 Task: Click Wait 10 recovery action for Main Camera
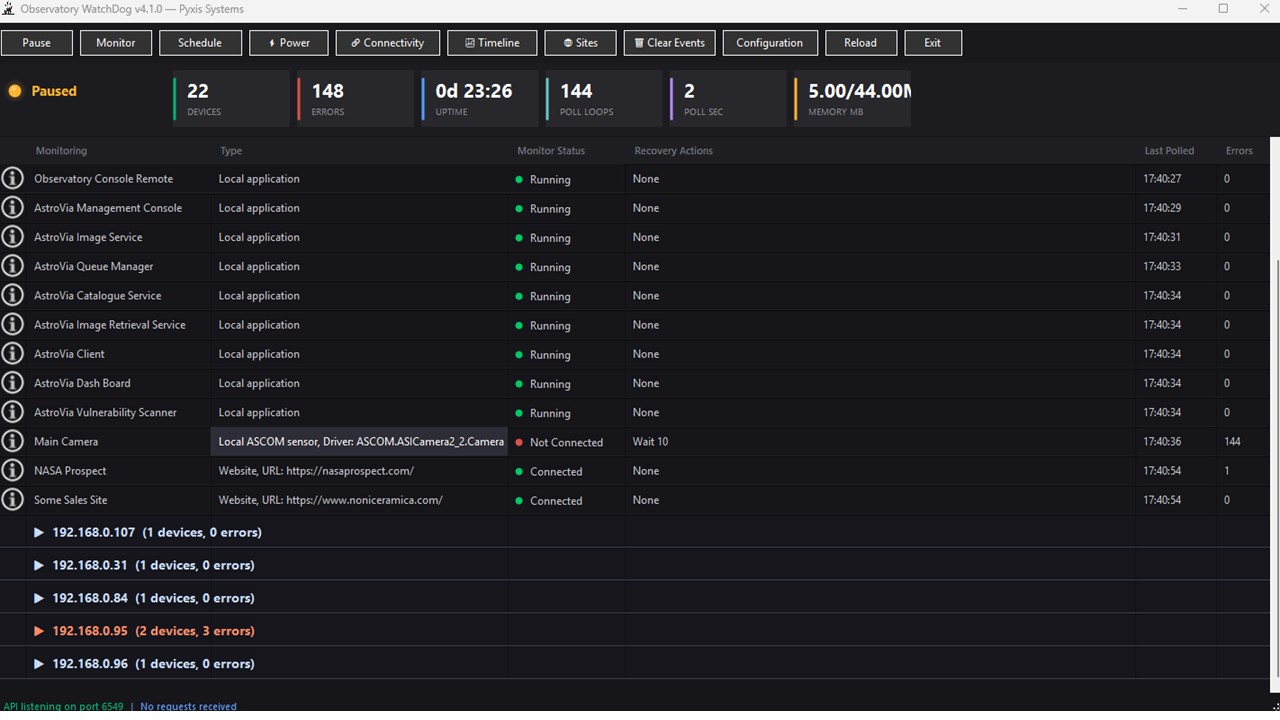(x=650, y=442)
